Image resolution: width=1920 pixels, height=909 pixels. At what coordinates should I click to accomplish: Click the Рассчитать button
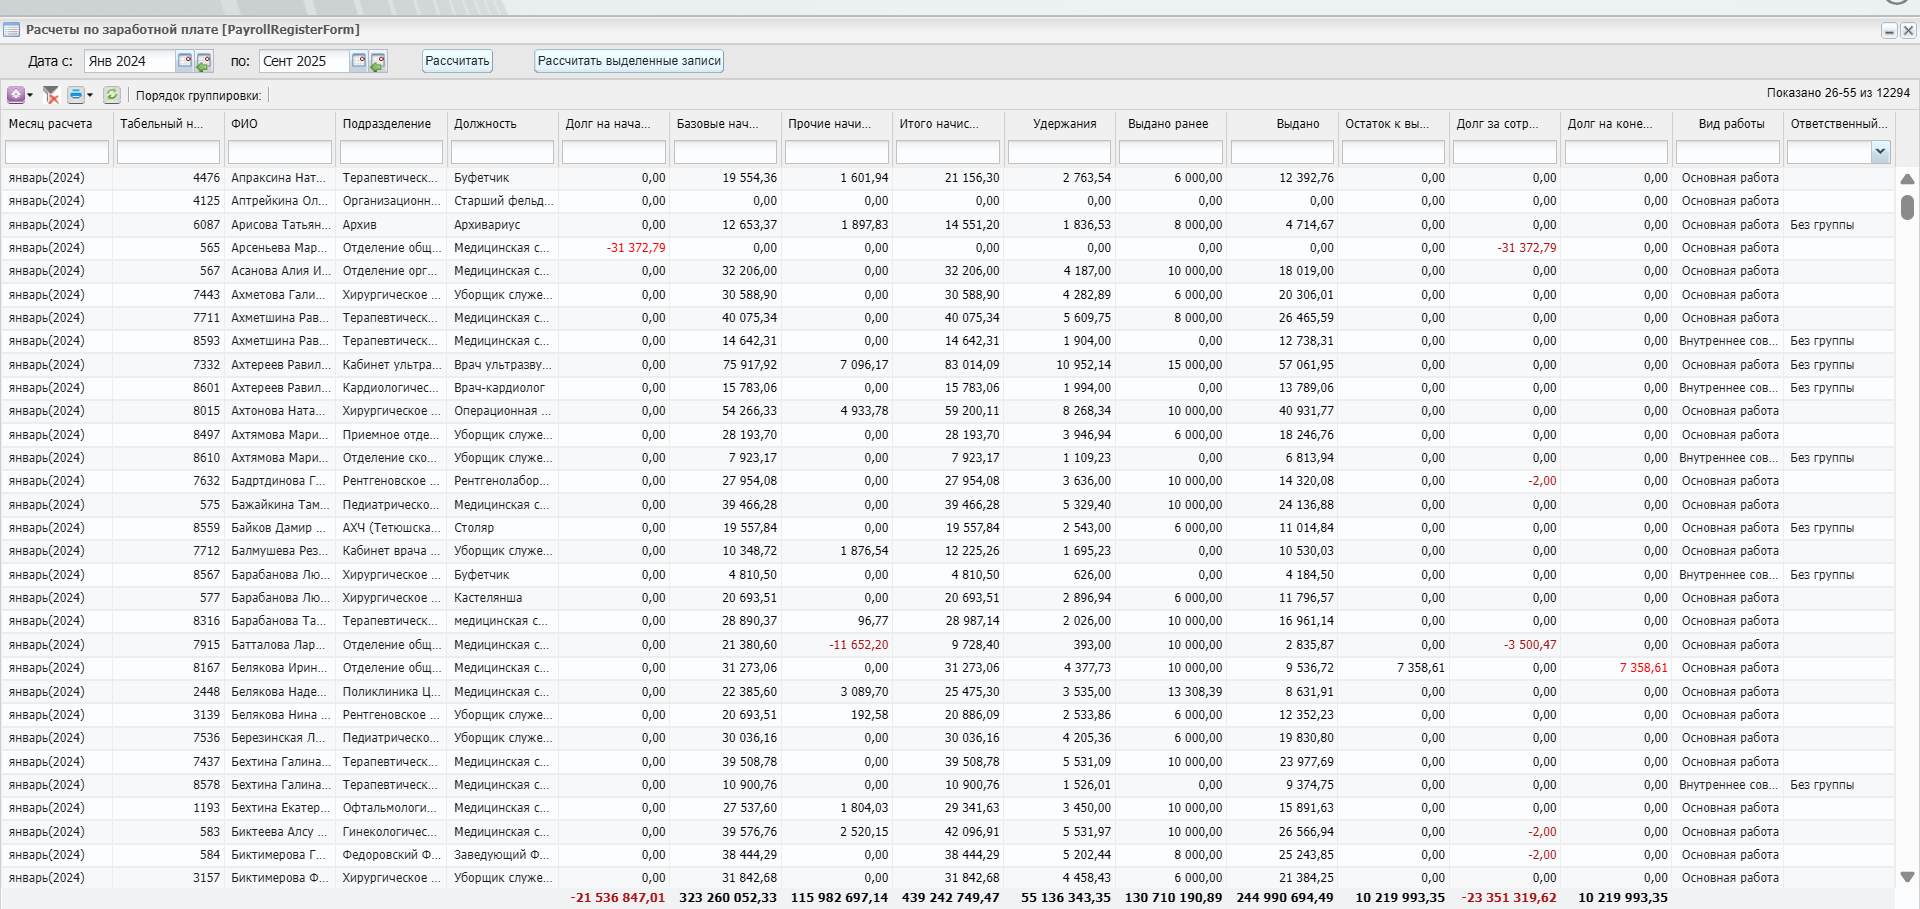[457, 61]
